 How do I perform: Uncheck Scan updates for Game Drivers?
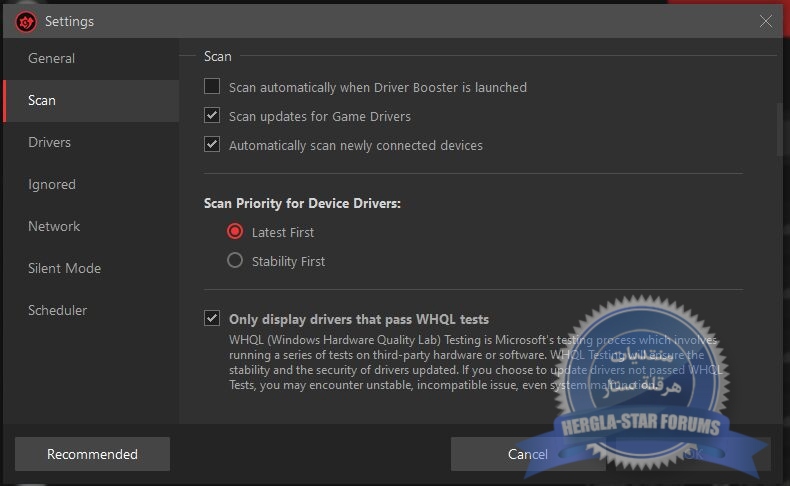[212, 115]
